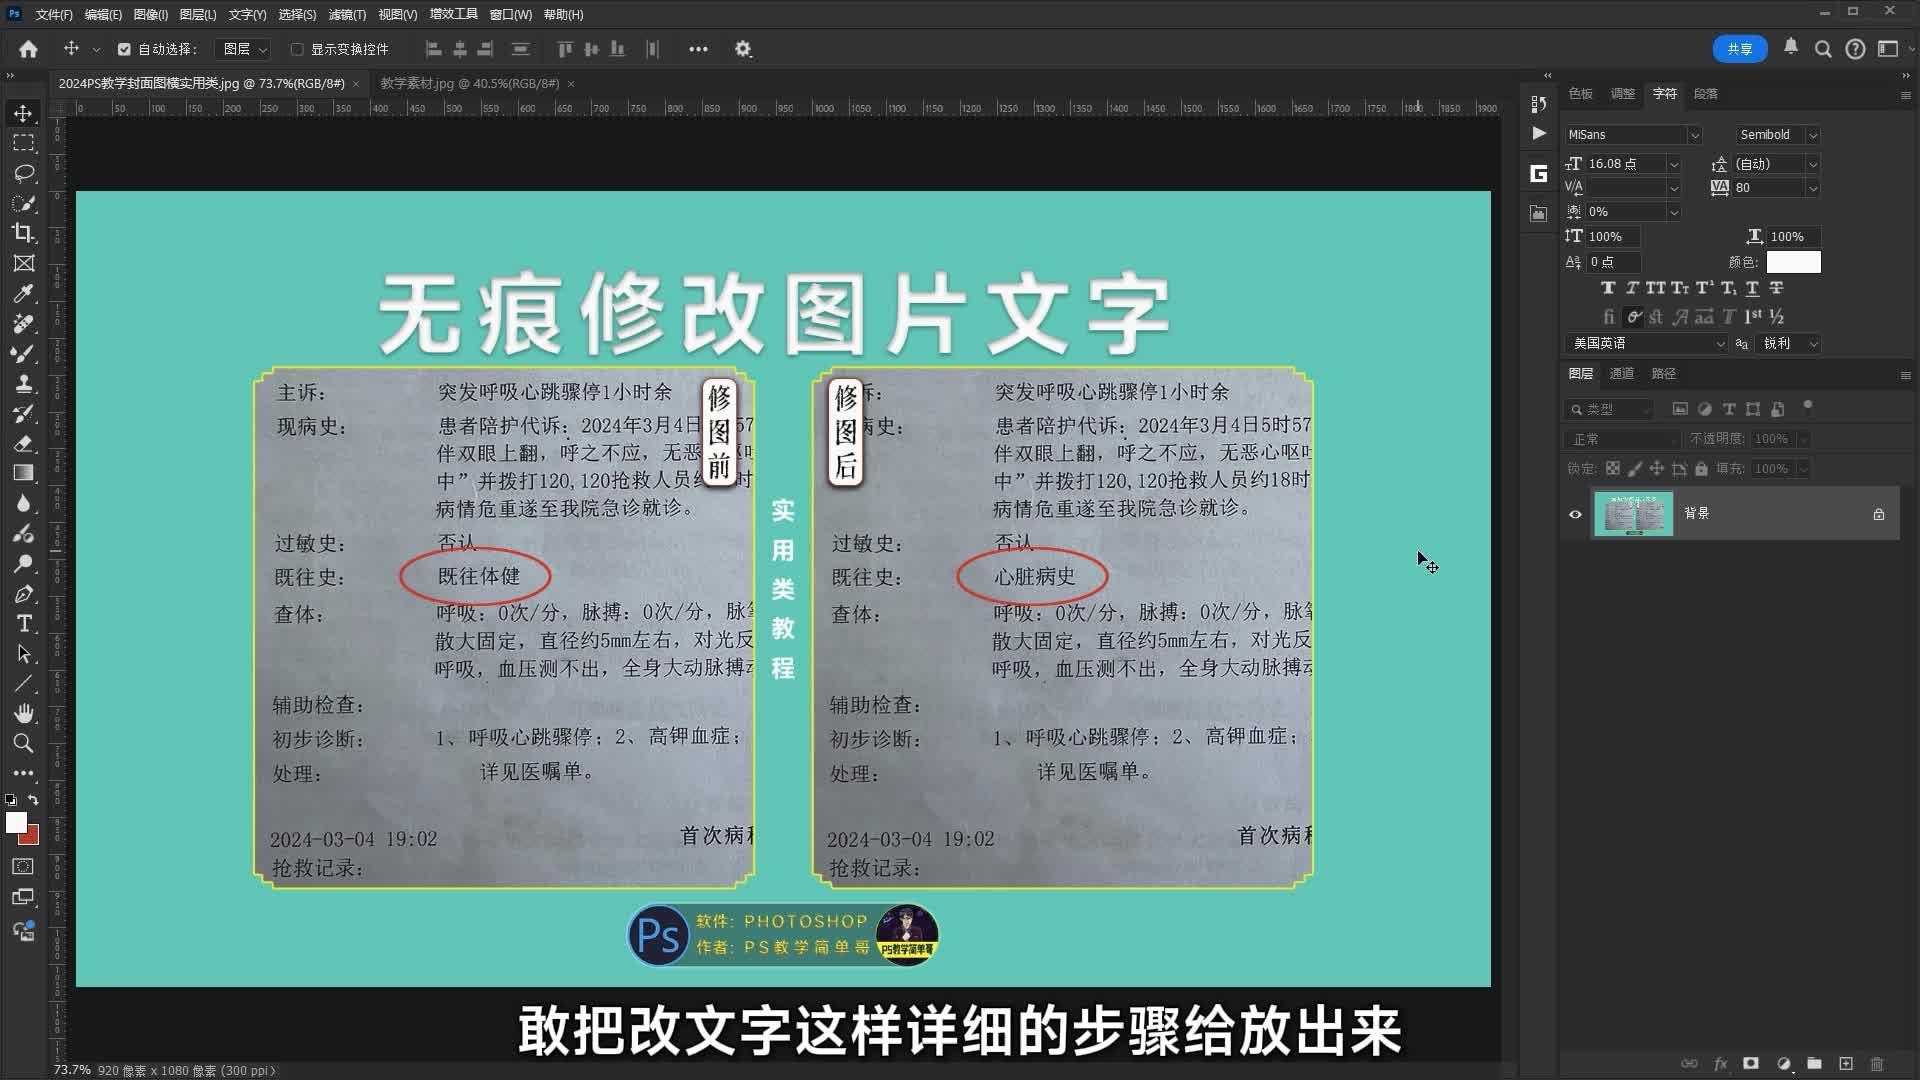This screenshot has height=1080, width=1920.
Task: Open the options bar gear settings
Action: pyautogui.click(x=743, y=49)
